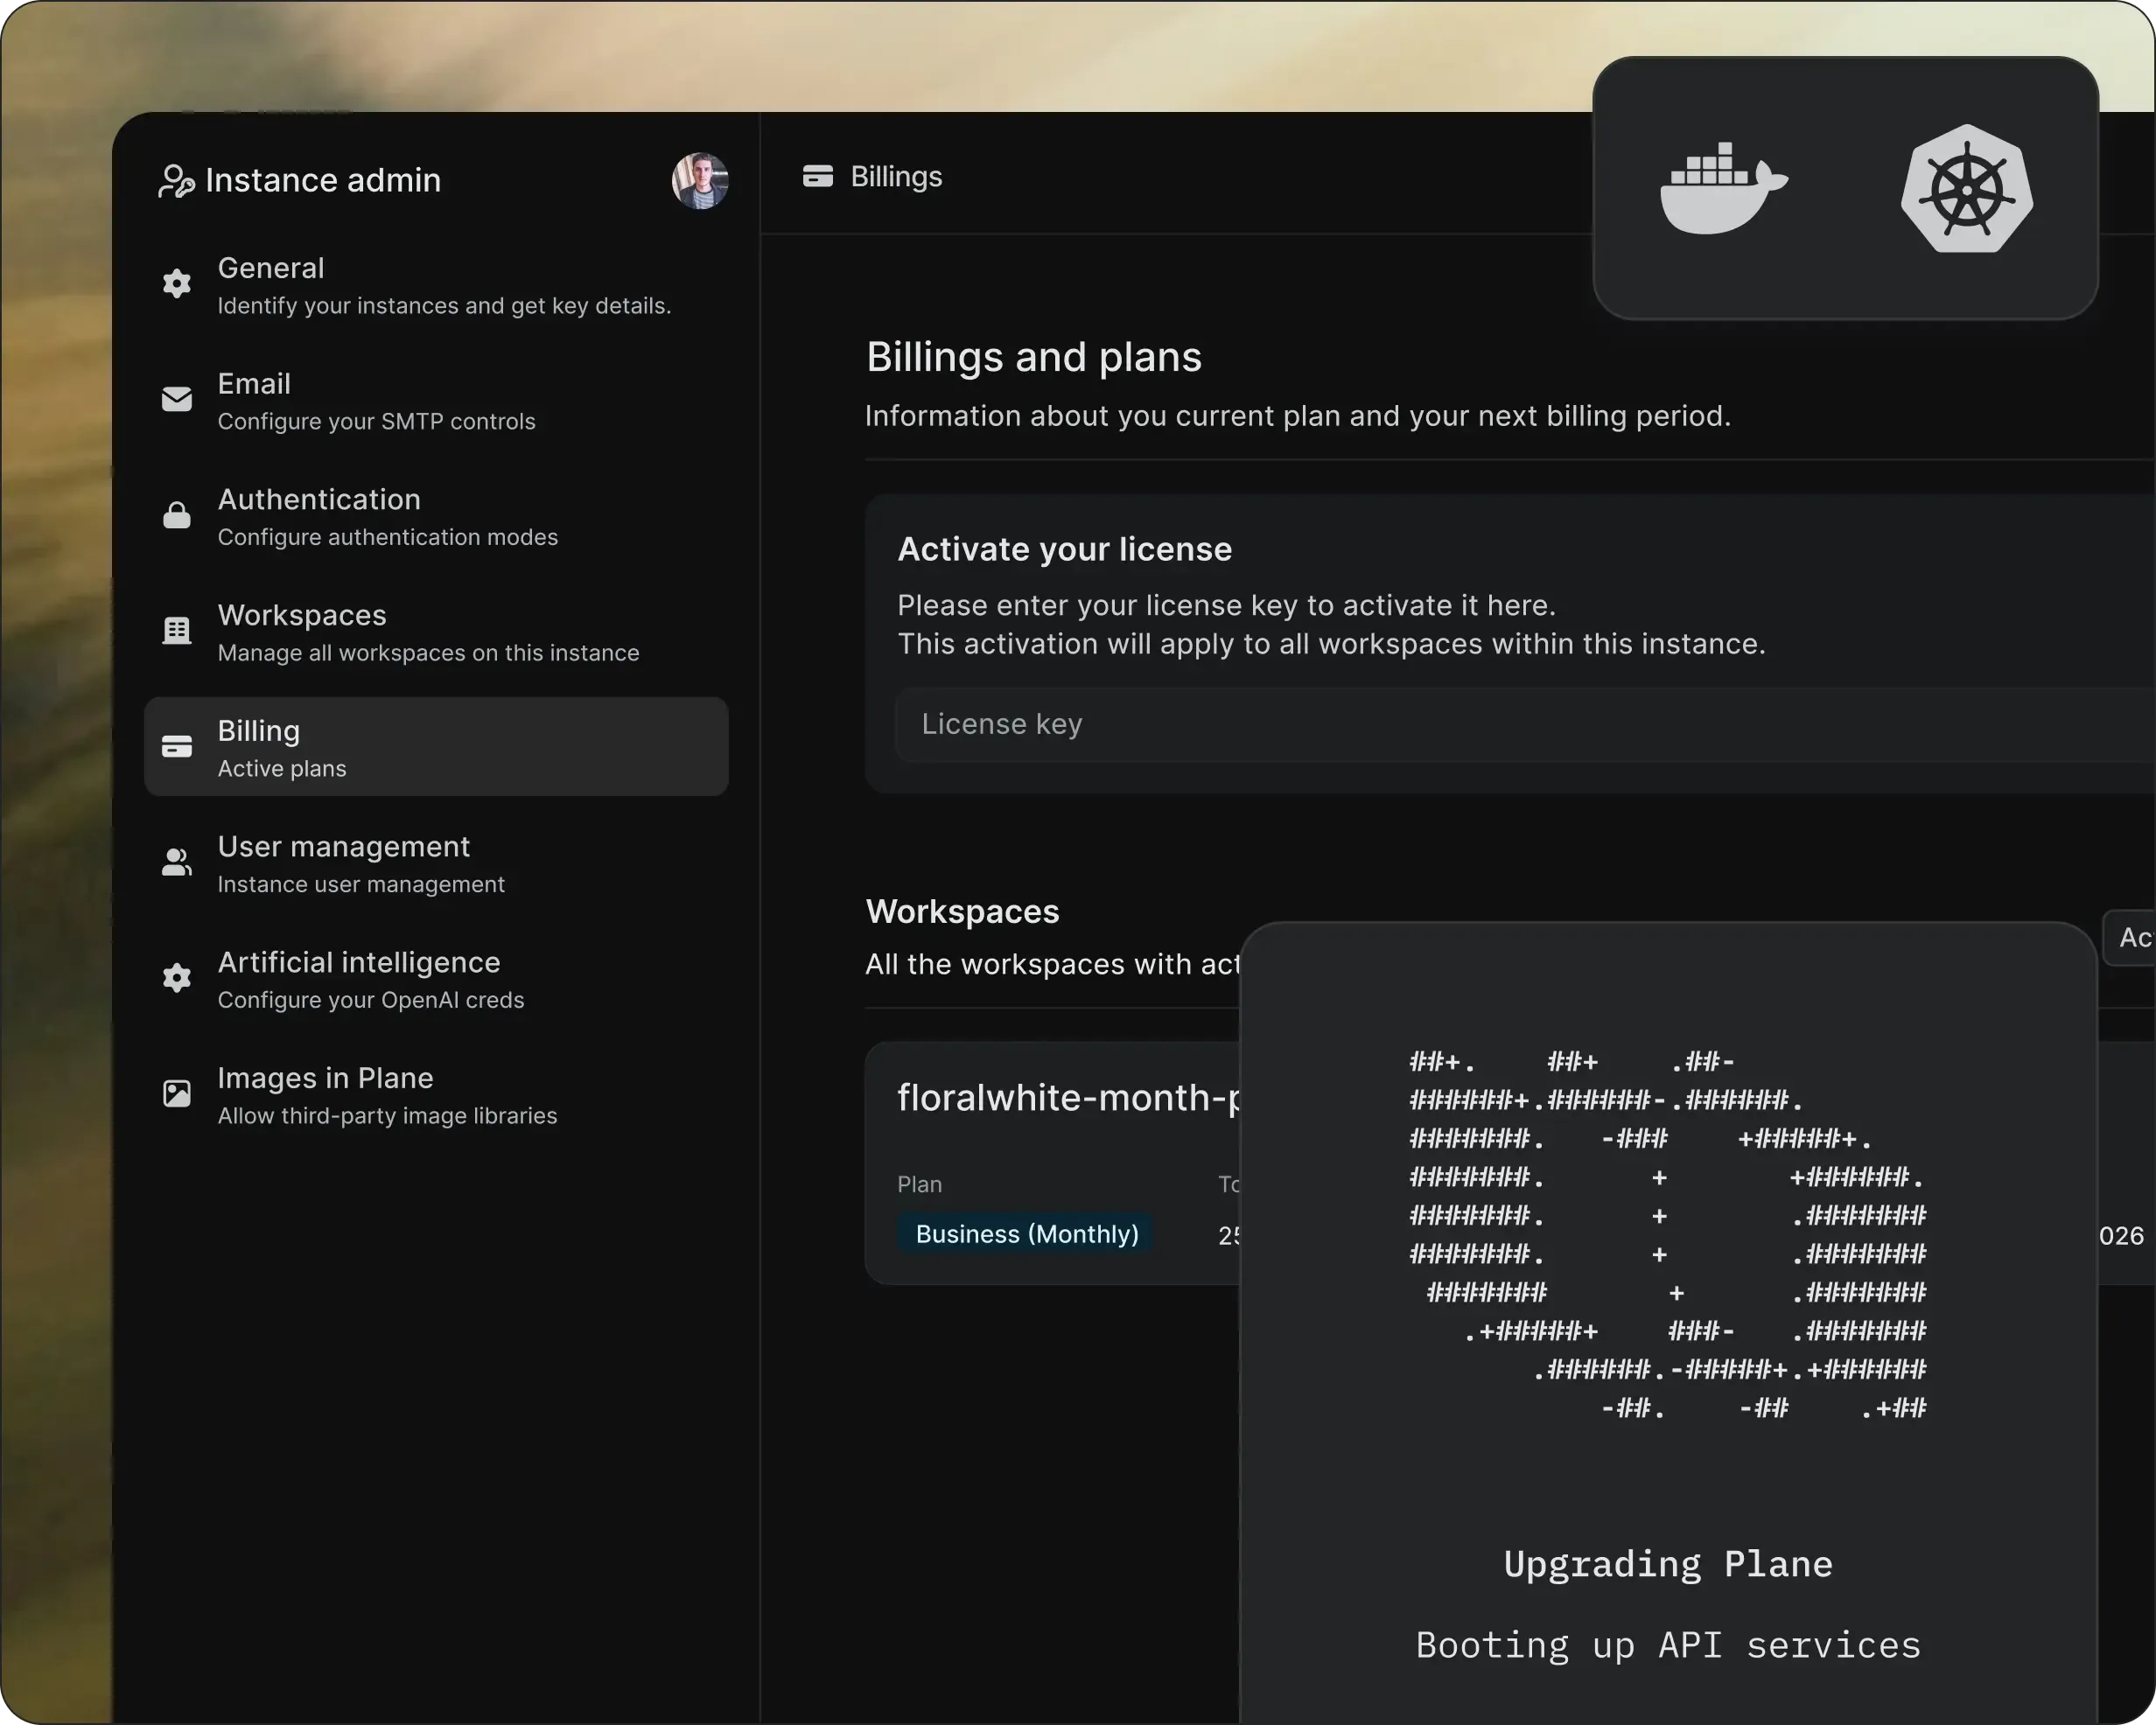Click the Billings header card icon
The width and height of the screenshot is (2156, 1725).
[818, 177]
